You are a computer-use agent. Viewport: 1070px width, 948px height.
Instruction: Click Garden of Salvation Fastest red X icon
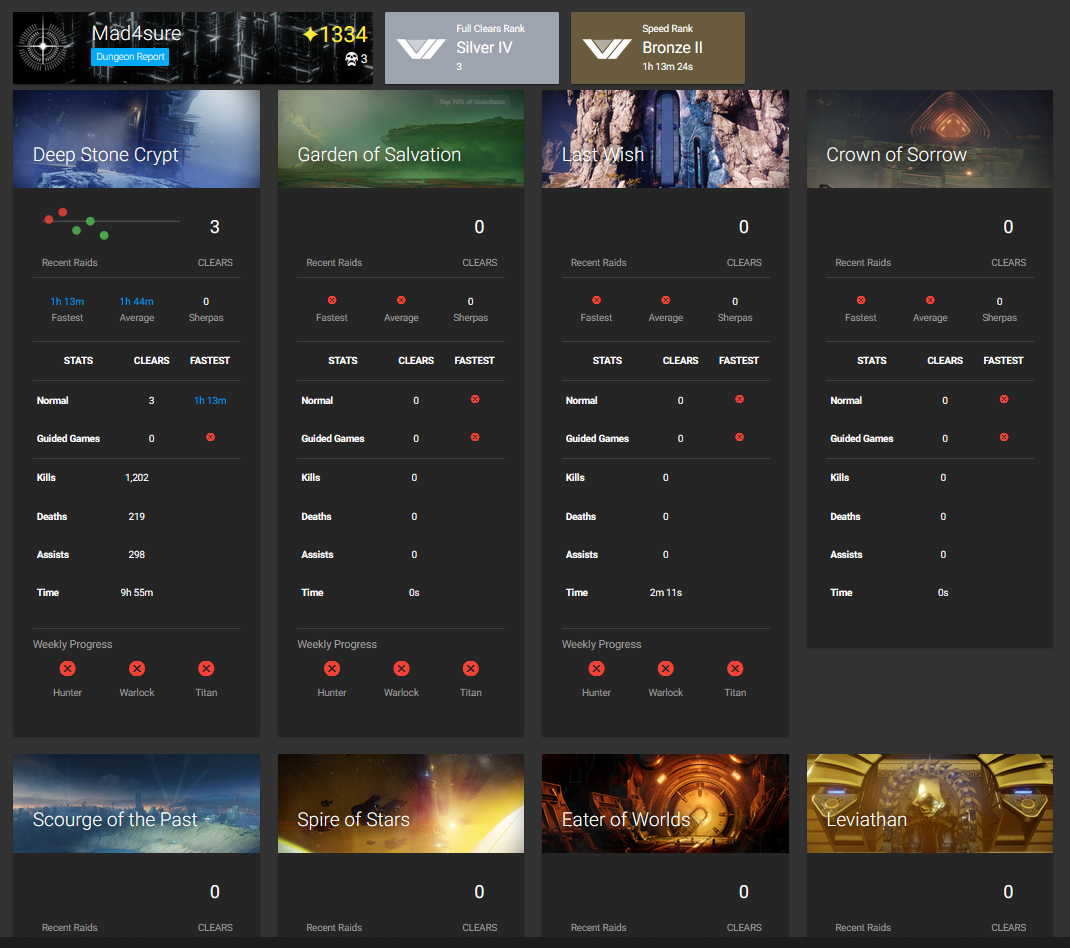coord(332,300)
